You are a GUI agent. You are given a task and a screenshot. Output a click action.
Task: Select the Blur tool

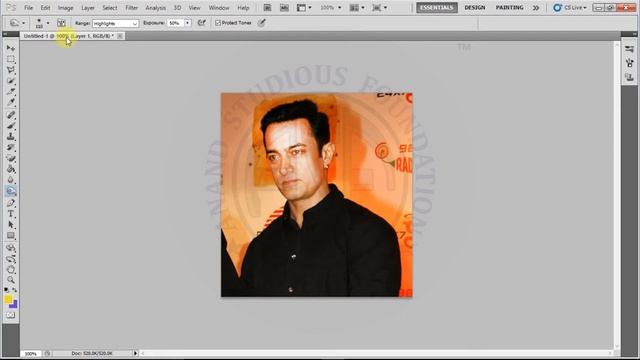[11, 180]
